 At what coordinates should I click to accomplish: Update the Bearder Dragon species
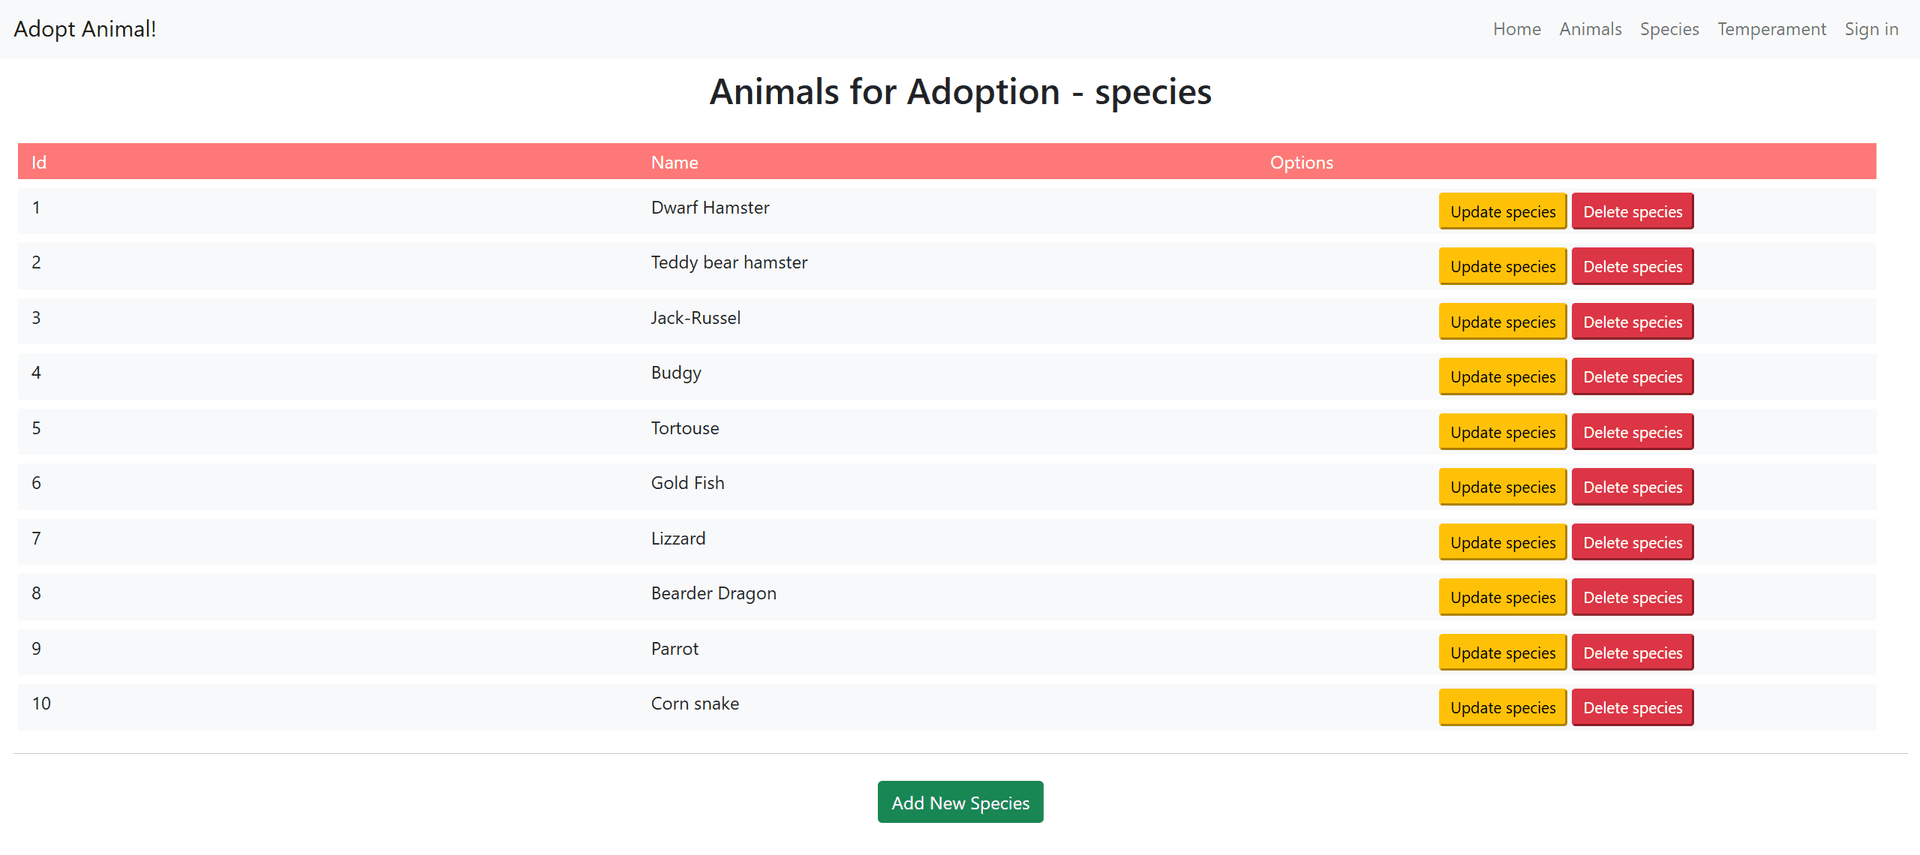1502,598
